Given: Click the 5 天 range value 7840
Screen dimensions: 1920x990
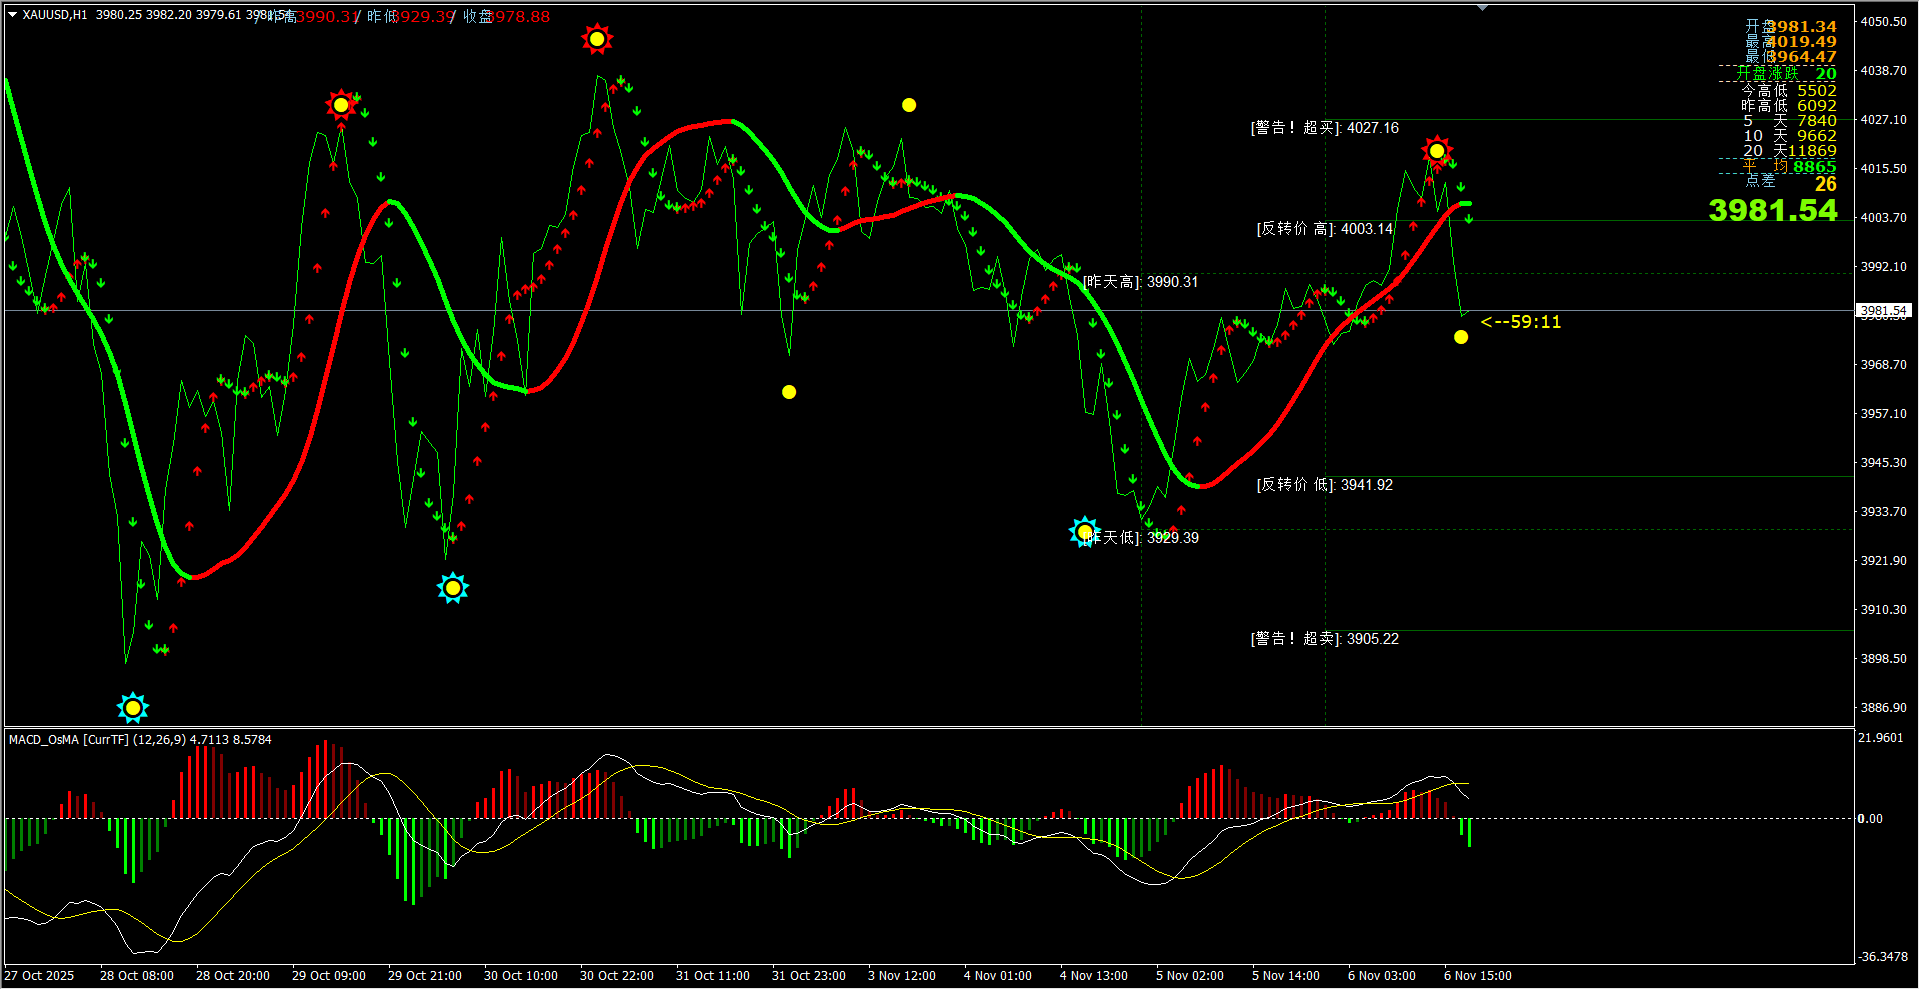Looking at the screenshot, I should [x=1817, y=121].
